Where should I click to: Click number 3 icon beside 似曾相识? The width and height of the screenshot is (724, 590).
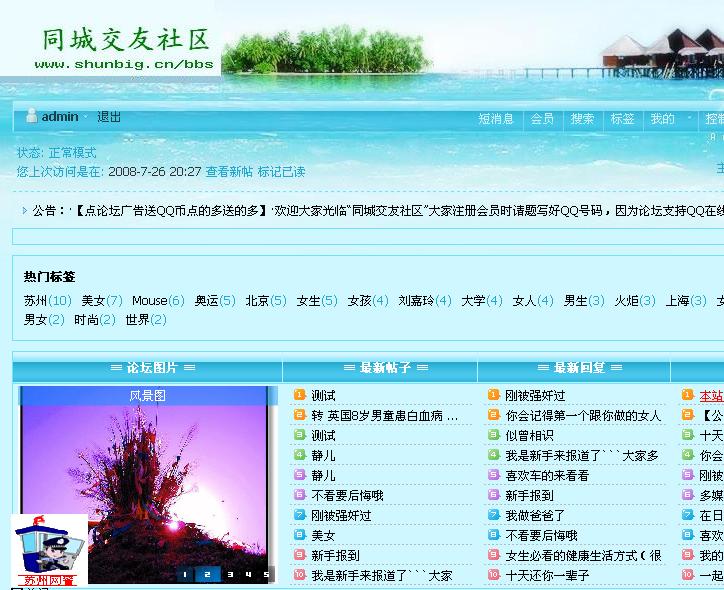tap(494, 435)
